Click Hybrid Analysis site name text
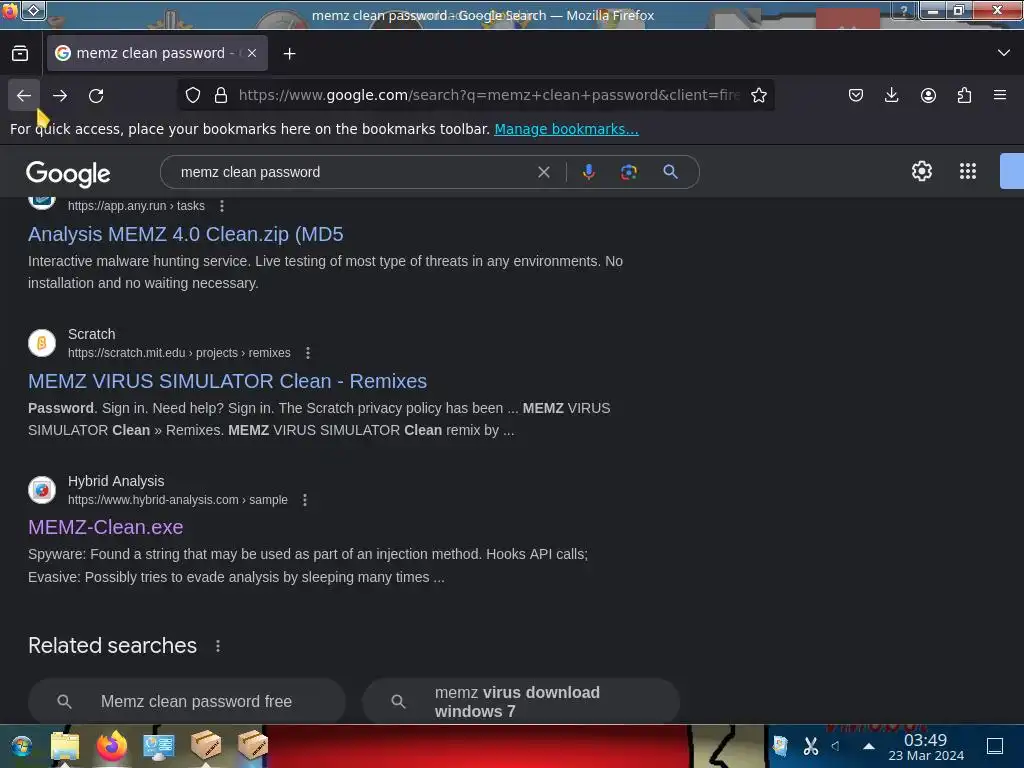 click(116, 481)
